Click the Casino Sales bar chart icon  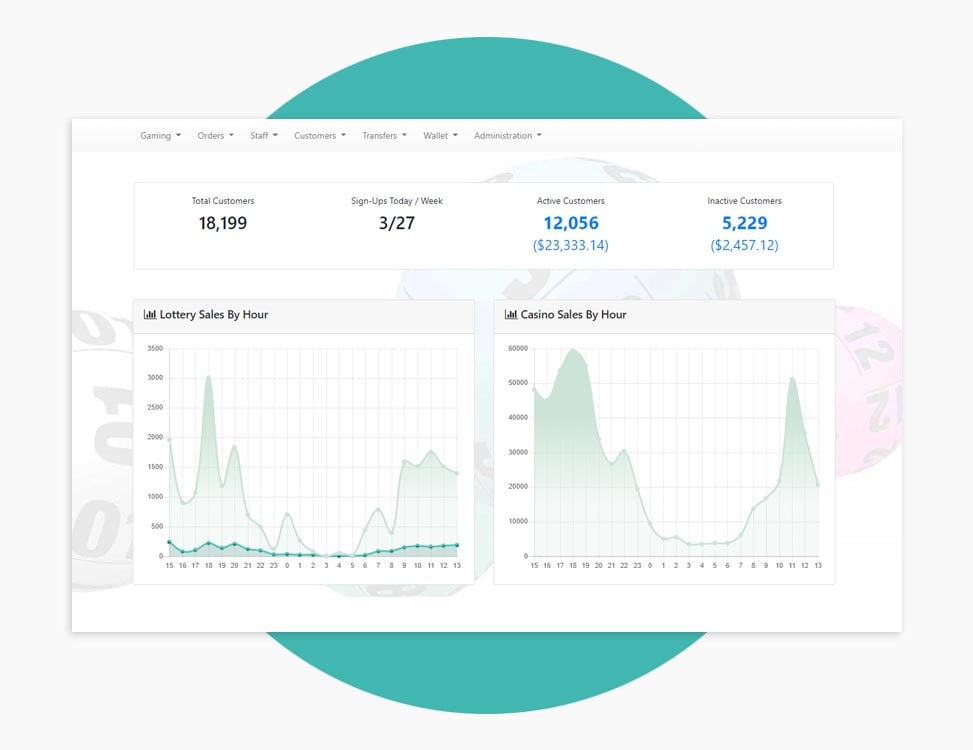pyautogui.click(x=511, y=315)
